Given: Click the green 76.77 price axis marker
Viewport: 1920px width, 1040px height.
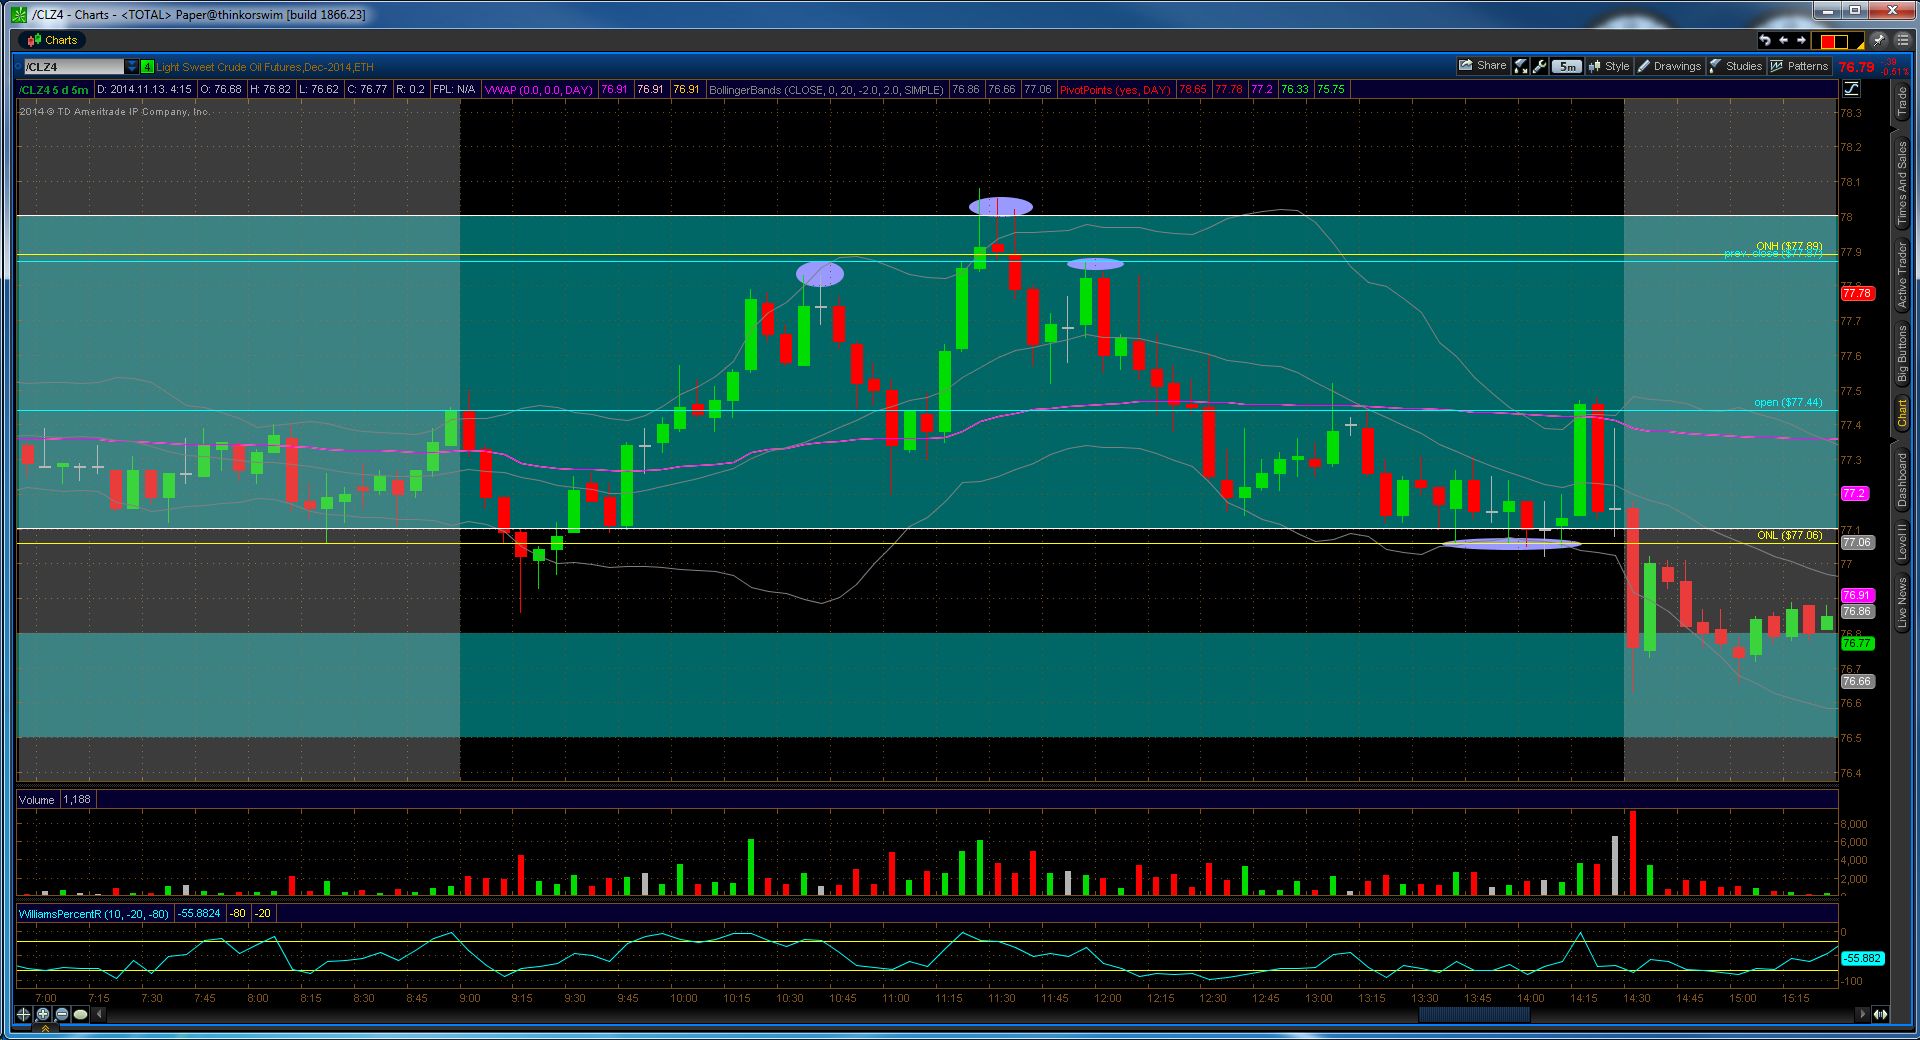Looking at the screenshot, I should coord(1857,644).
